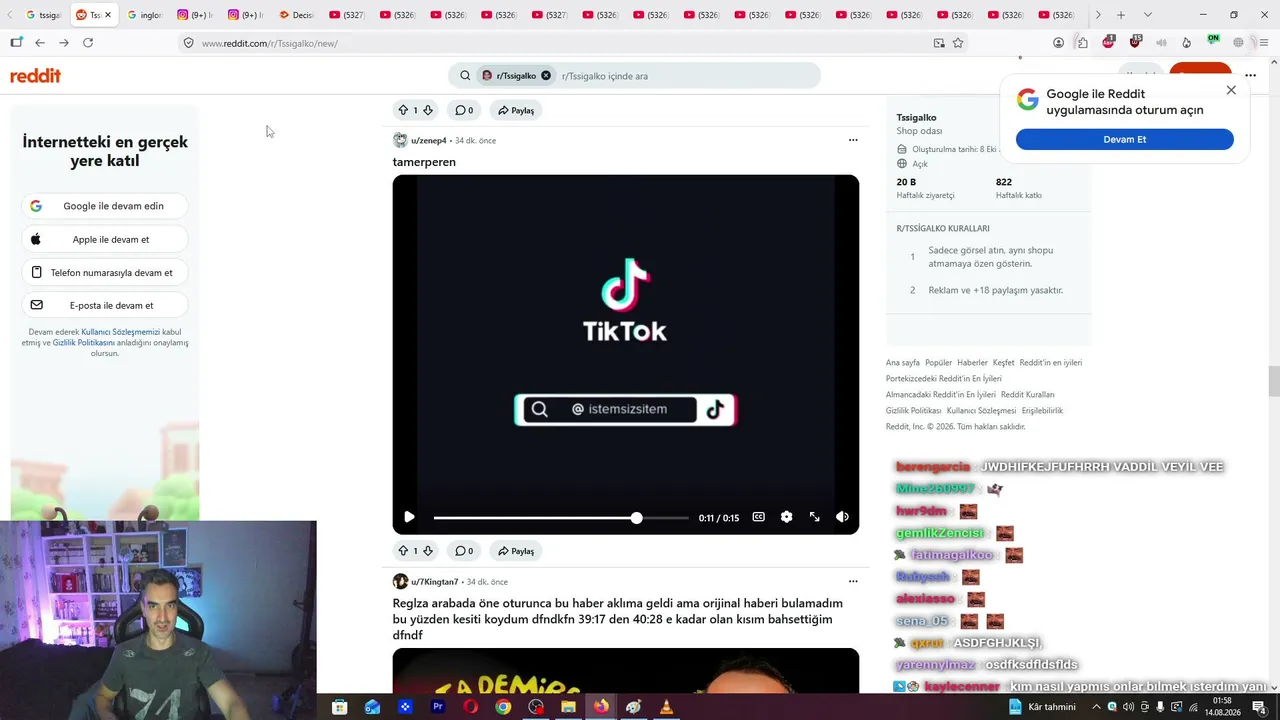This screenshot has width=1280, height=720.
Task: Toggle video closed captions
Action: 758,517
